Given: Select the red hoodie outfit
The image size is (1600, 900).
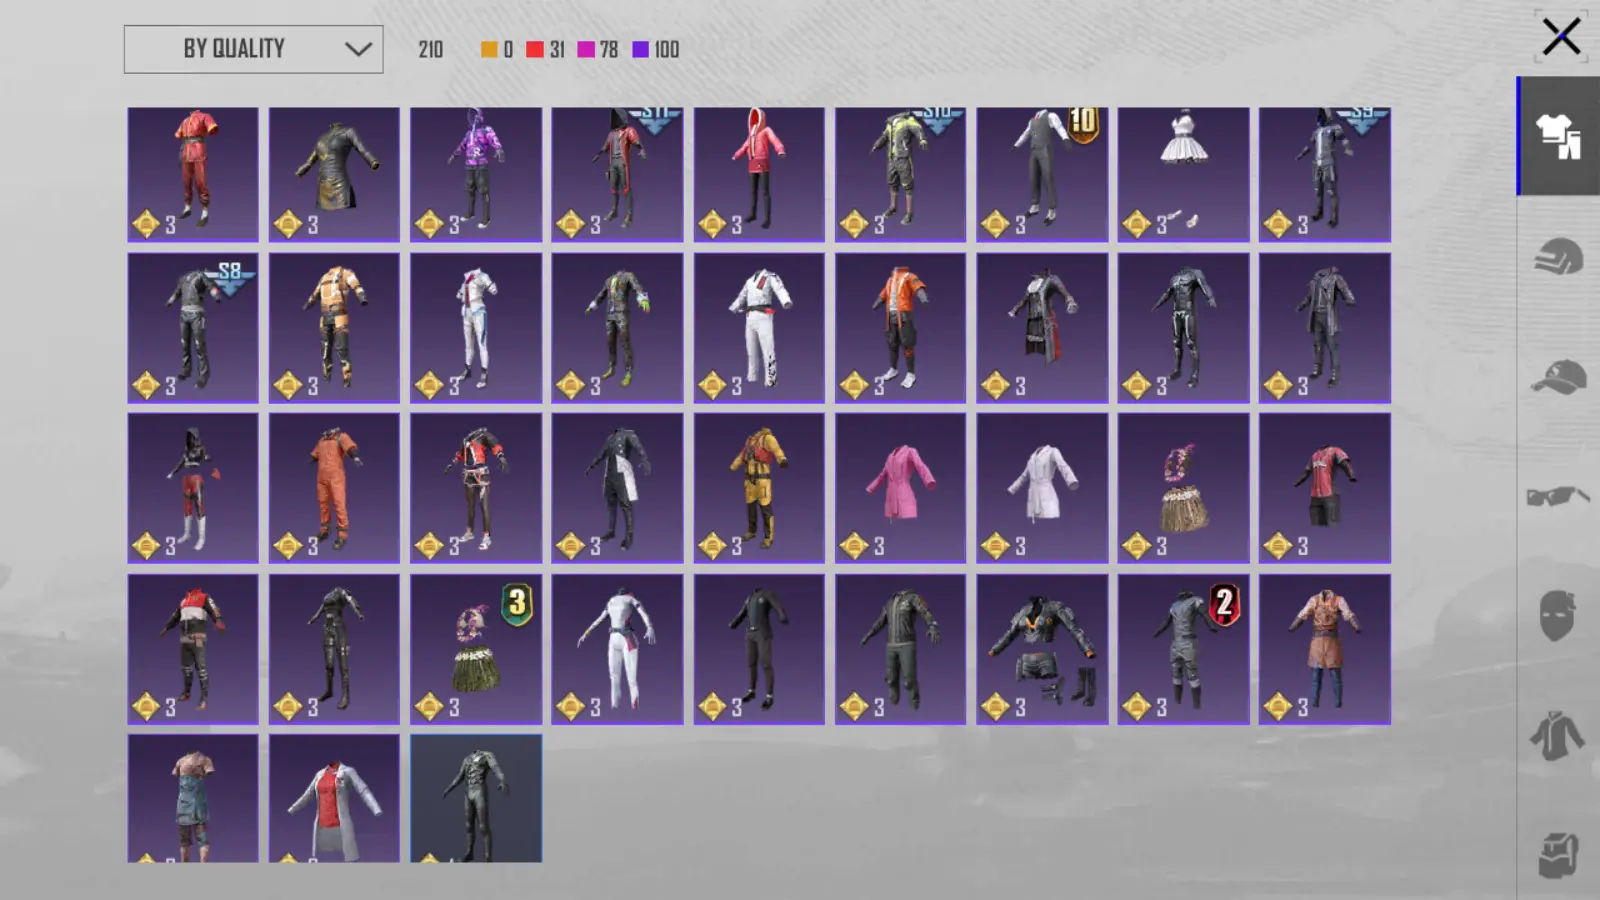Looking at the screenshot, I should tap(759, 174).
